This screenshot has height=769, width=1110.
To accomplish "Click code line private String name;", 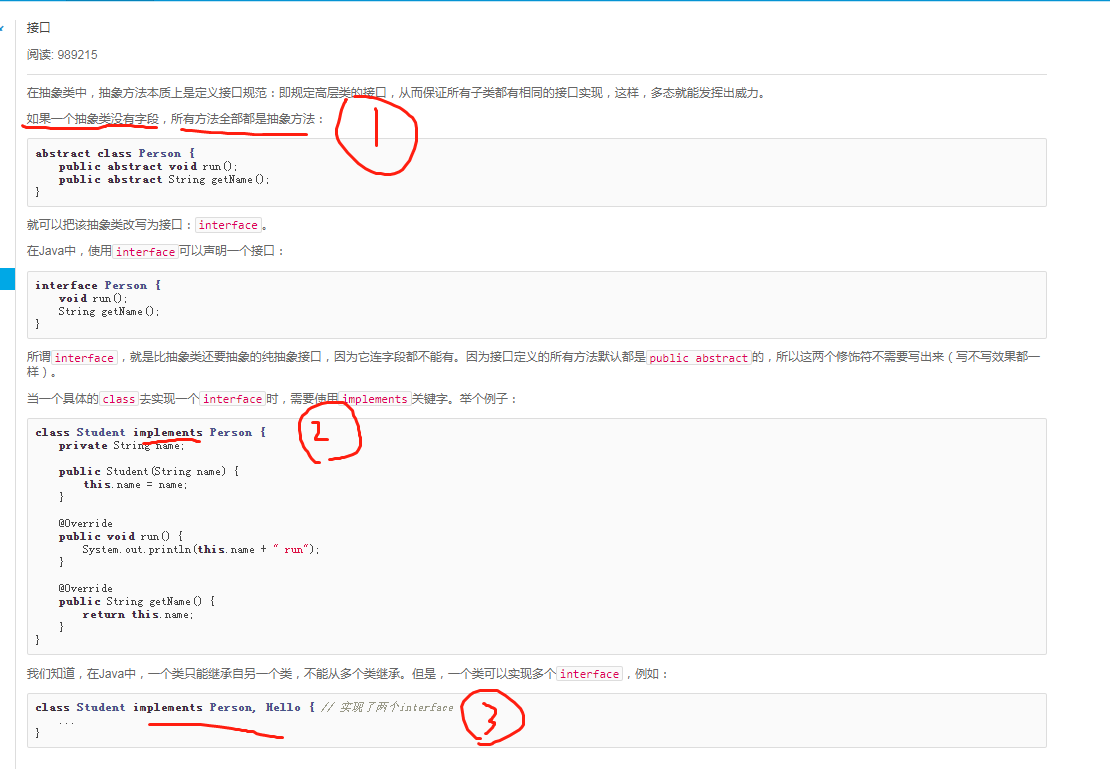I will (121, 445).
